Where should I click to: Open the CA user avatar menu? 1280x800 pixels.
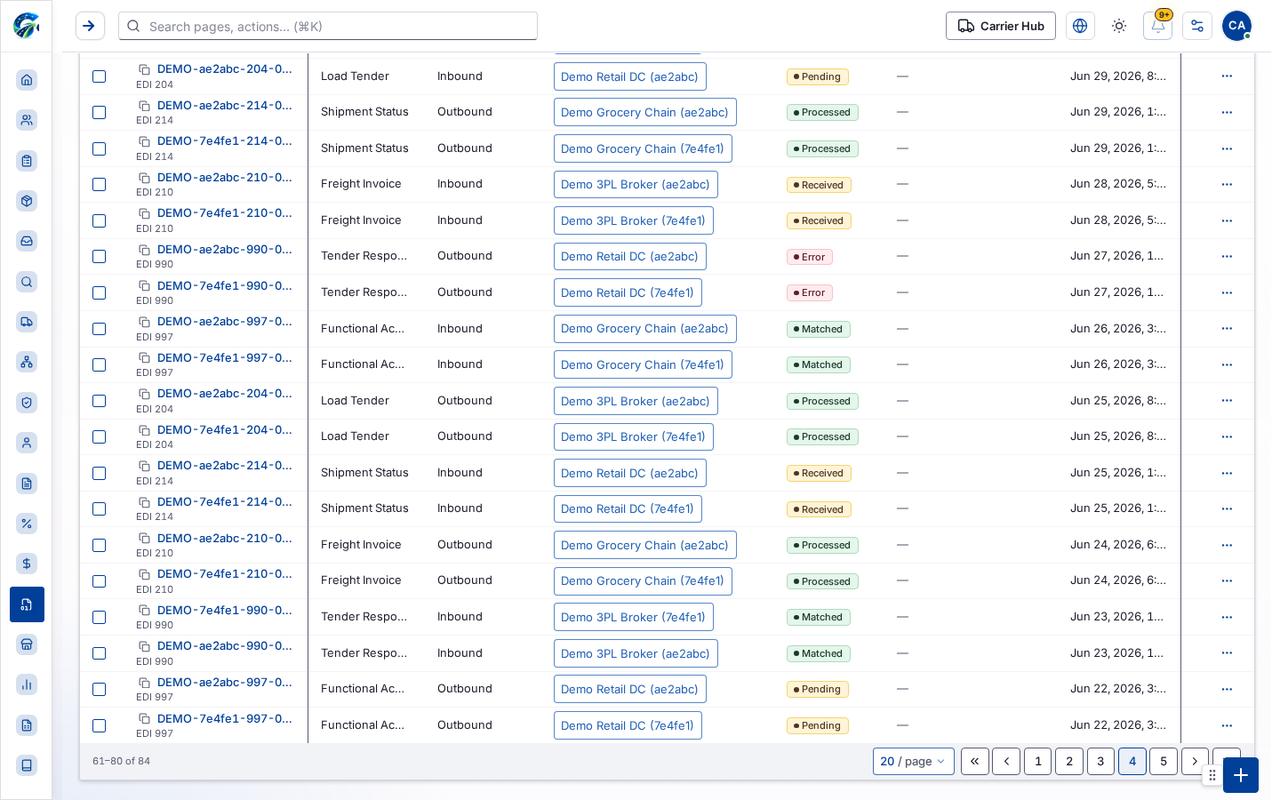pos(1237,26)
